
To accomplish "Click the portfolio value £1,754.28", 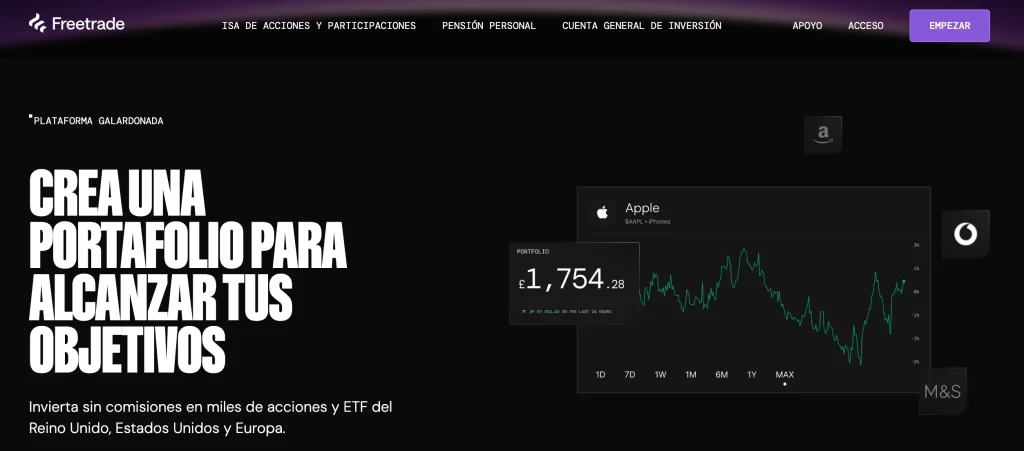I will tap(571, 280).
